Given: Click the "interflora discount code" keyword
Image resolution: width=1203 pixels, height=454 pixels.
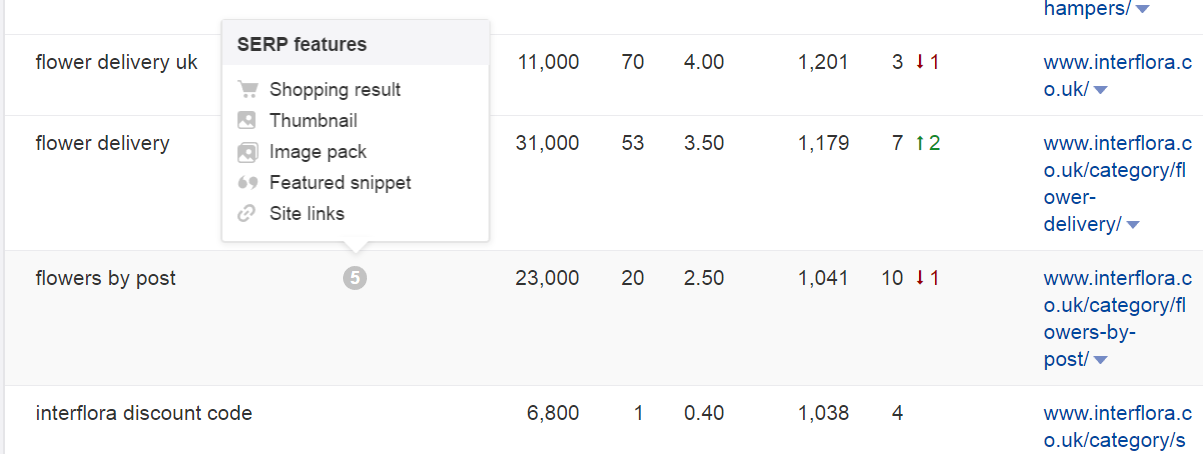Looking at the screenshot, I should pyautogui.click(x=143, y=413).
